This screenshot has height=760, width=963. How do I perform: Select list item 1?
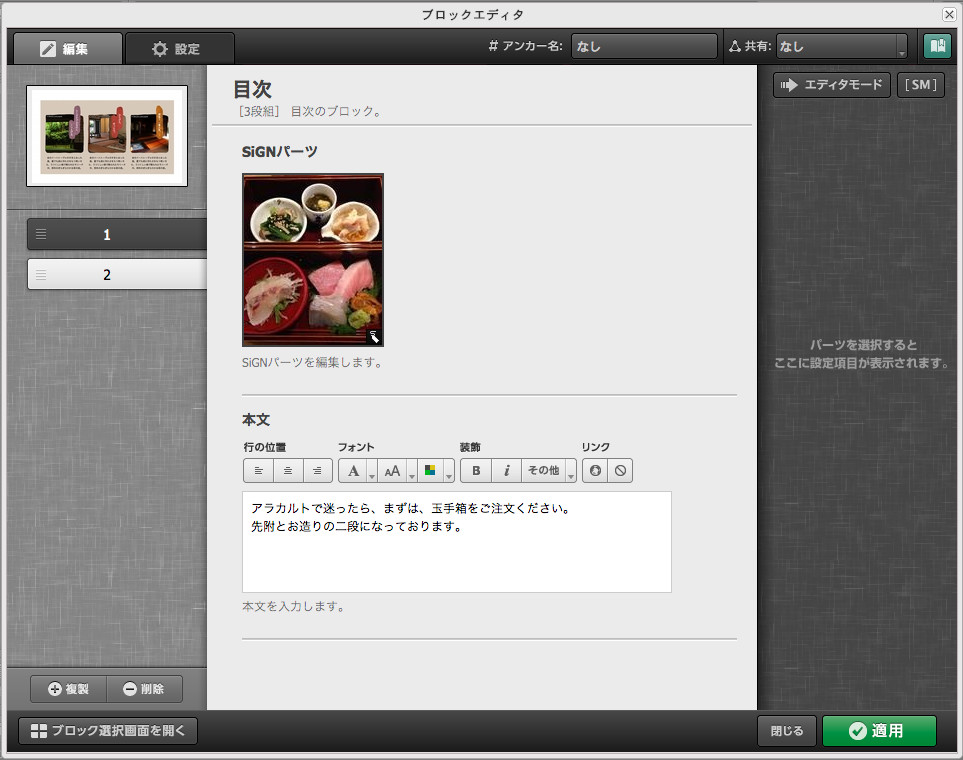coord(117,235)
